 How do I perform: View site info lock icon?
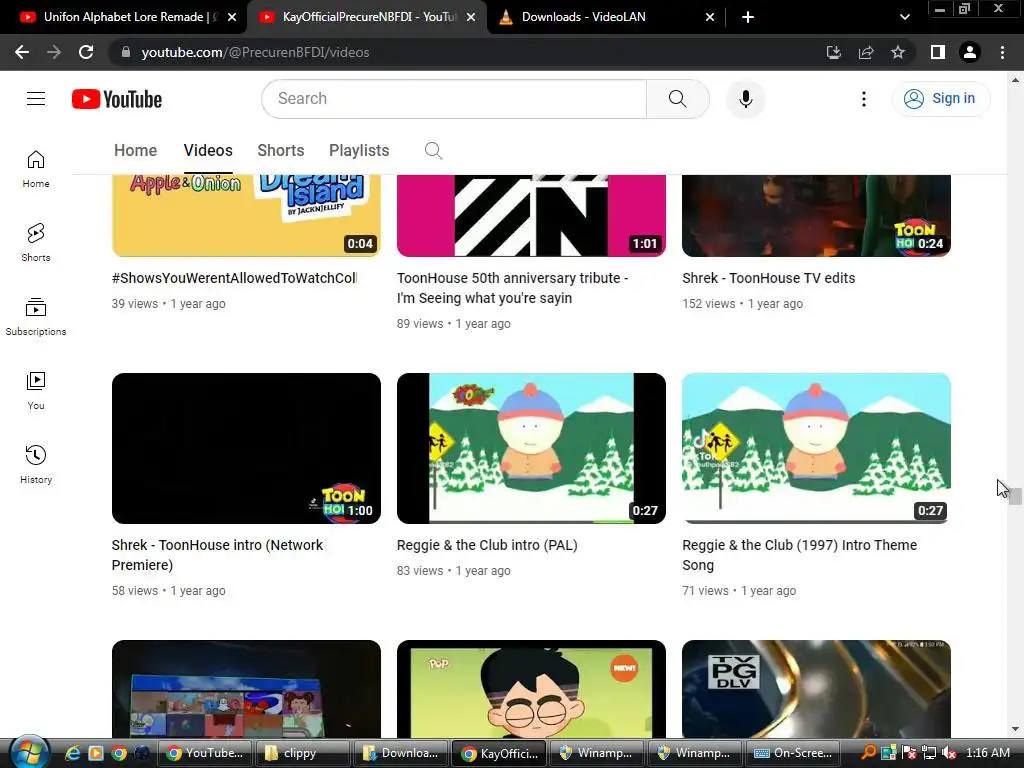point(125,52)
